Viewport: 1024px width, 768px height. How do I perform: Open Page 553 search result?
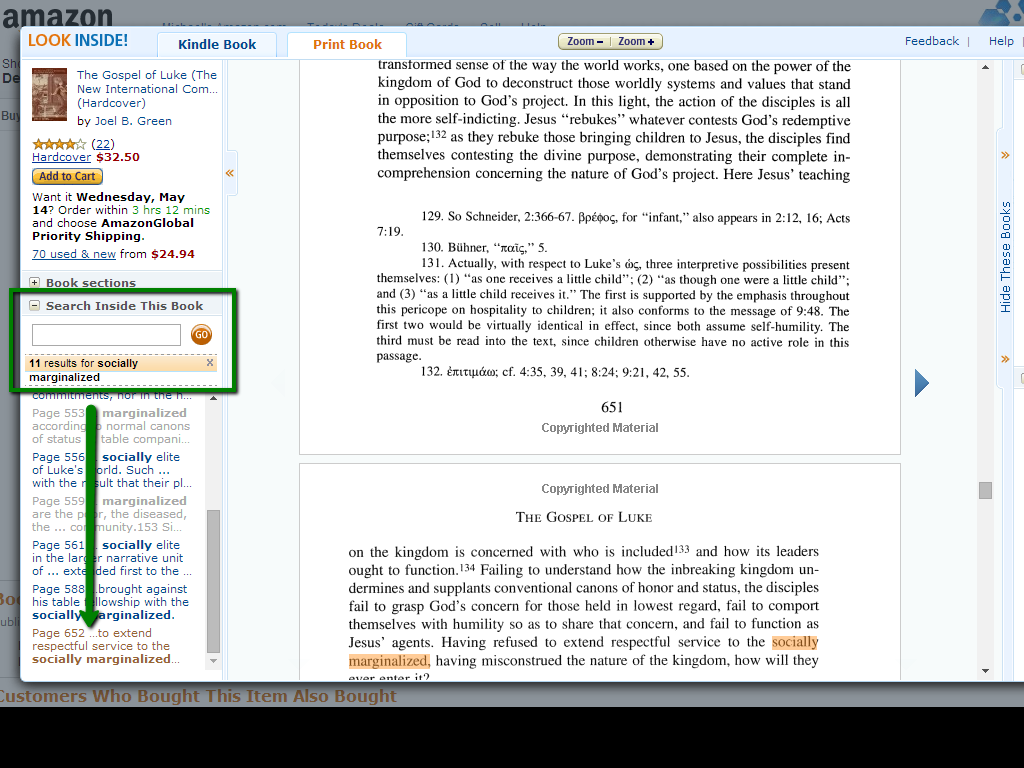pos(111,426)
